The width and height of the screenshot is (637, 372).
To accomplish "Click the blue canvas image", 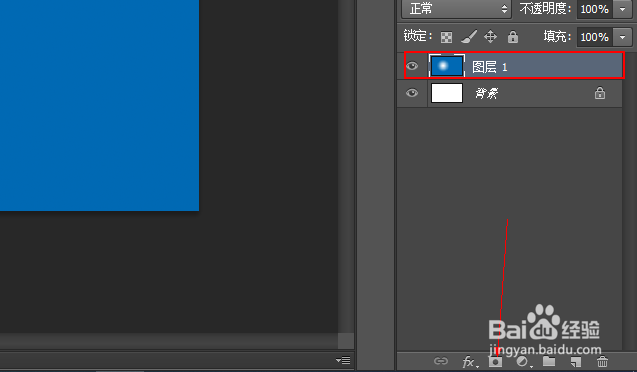I will pyautogui.click(x=100, y=105).
